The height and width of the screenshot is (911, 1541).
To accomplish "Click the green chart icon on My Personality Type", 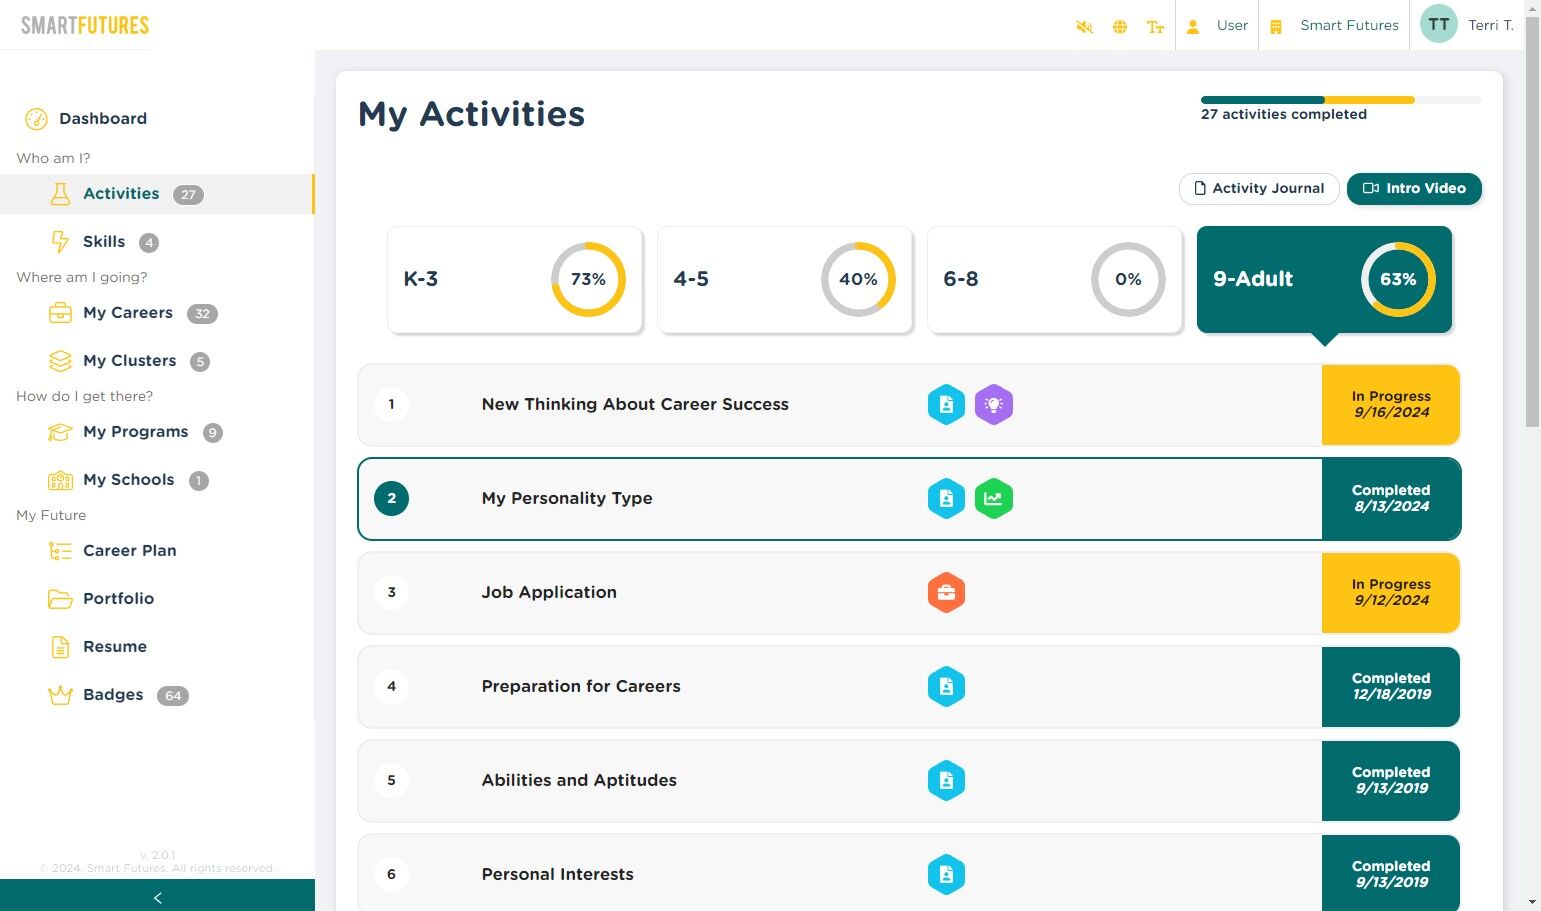I will coord(994,499).
